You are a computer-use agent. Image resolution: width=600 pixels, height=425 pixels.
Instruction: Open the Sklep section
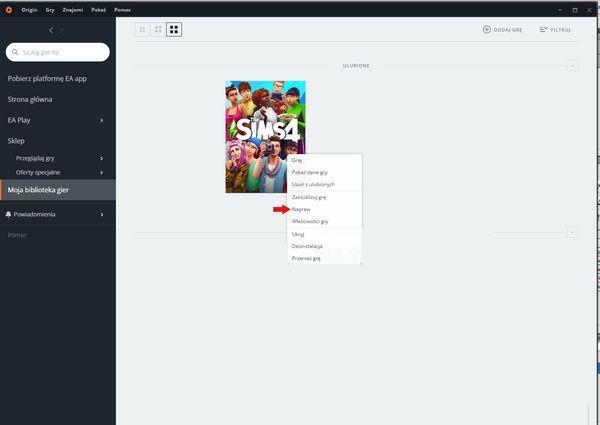tap(16, 141)
